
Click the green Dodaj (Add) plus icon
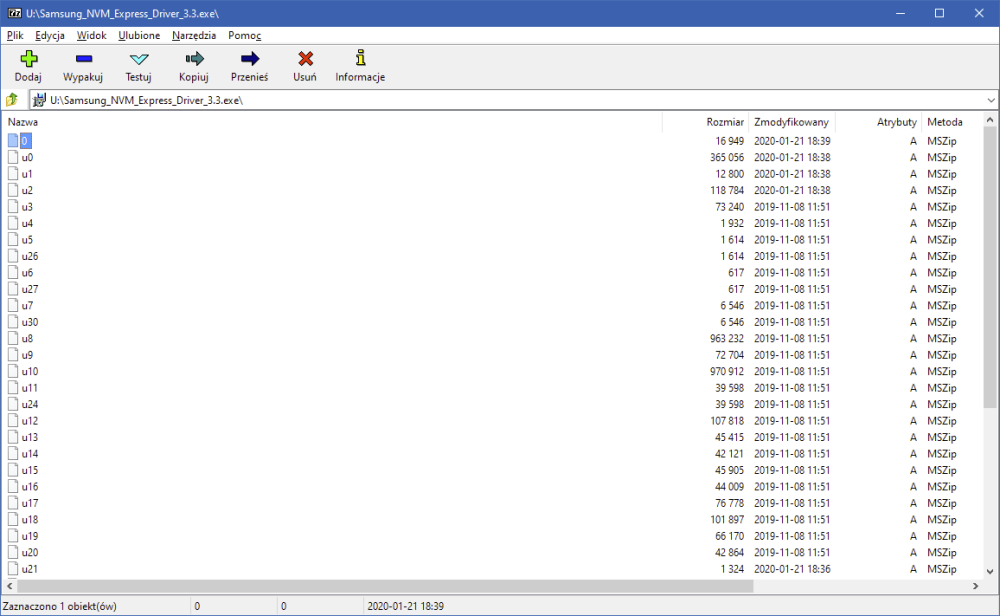pos(28,59)
